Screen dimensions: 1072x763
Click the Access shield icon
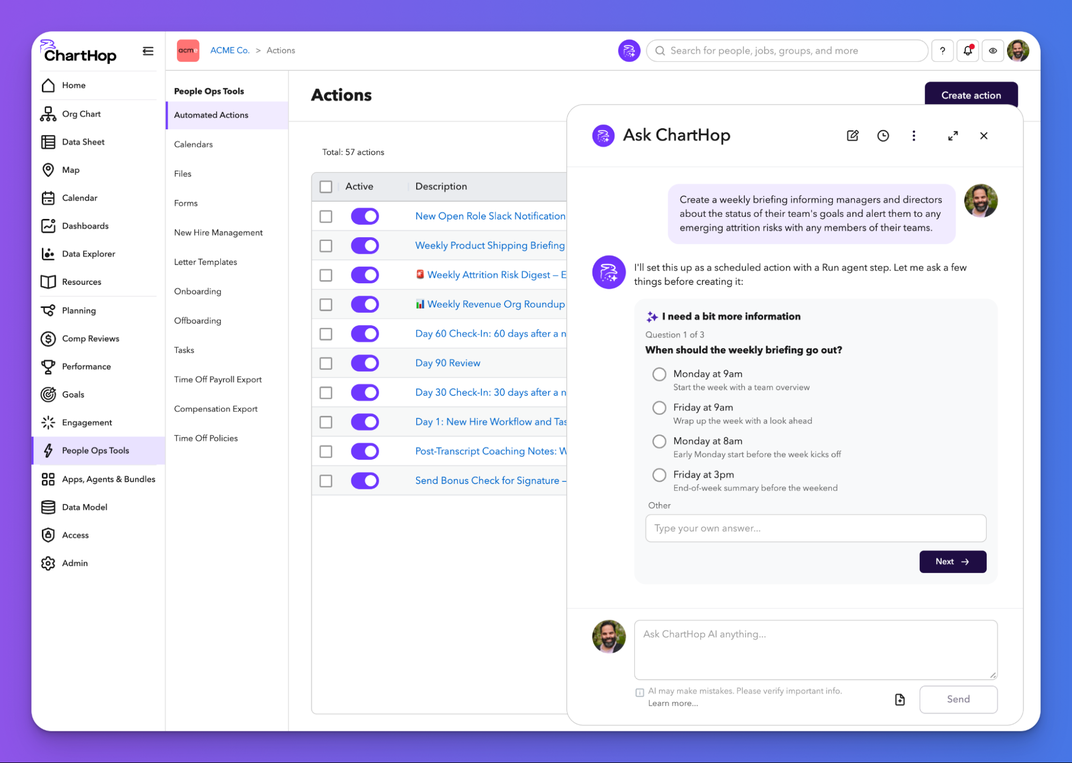tap(48, 536)
